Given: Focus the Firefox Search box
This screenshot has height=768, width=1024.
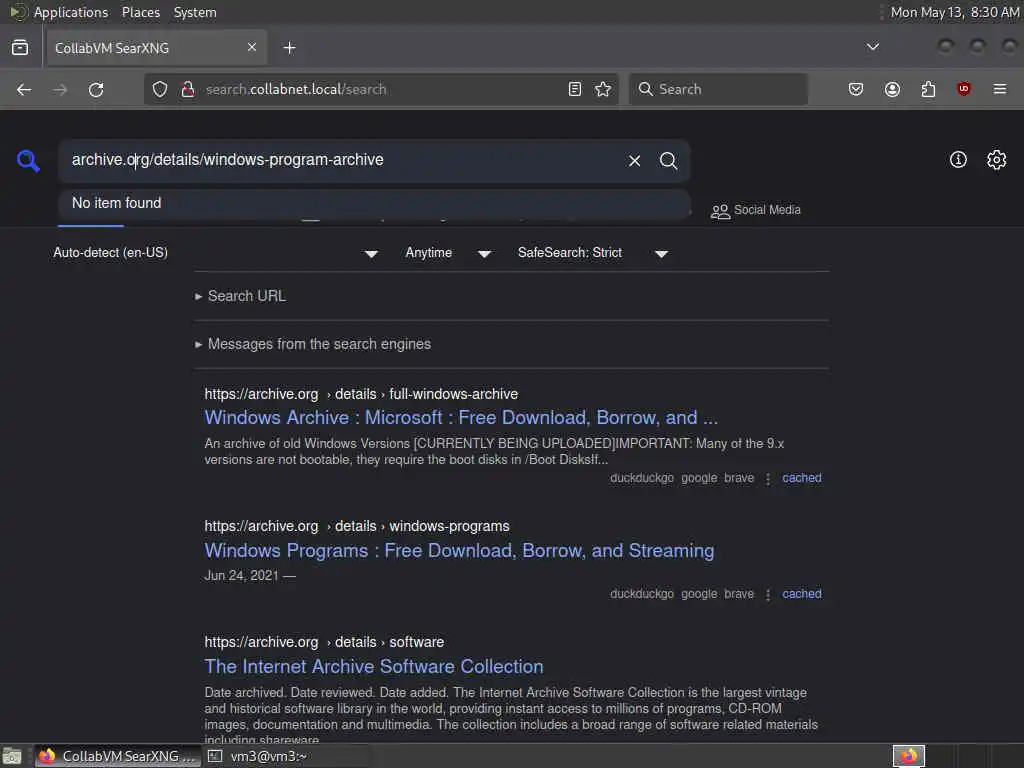Looking at the screenshot, I should 718,89.
